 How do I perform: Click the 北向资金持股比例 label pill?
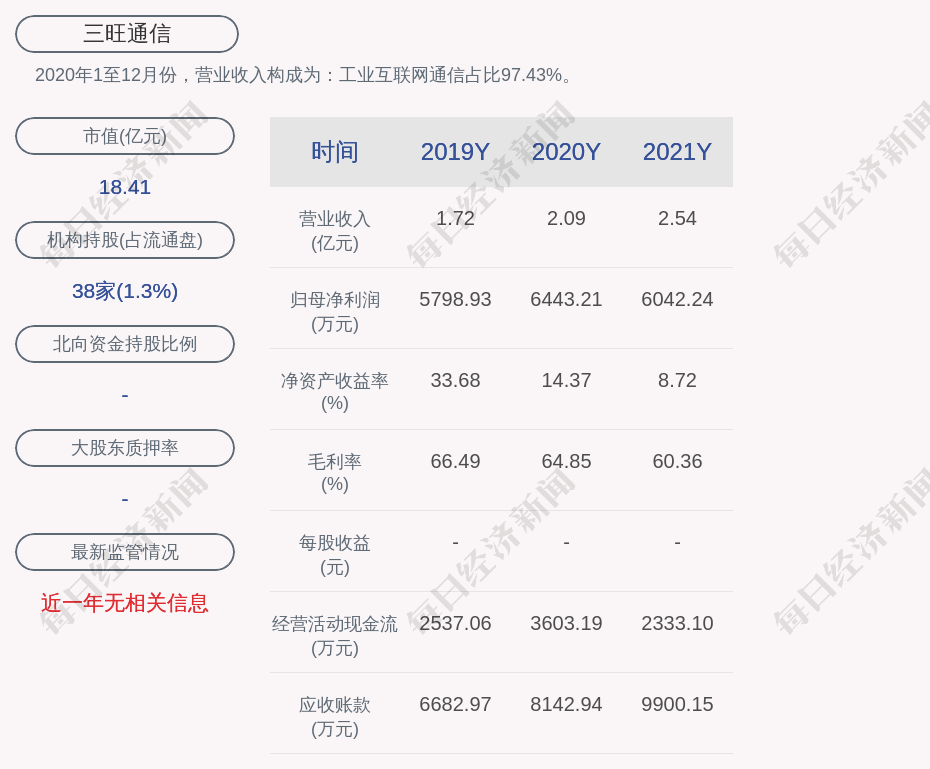click(125, 344)
